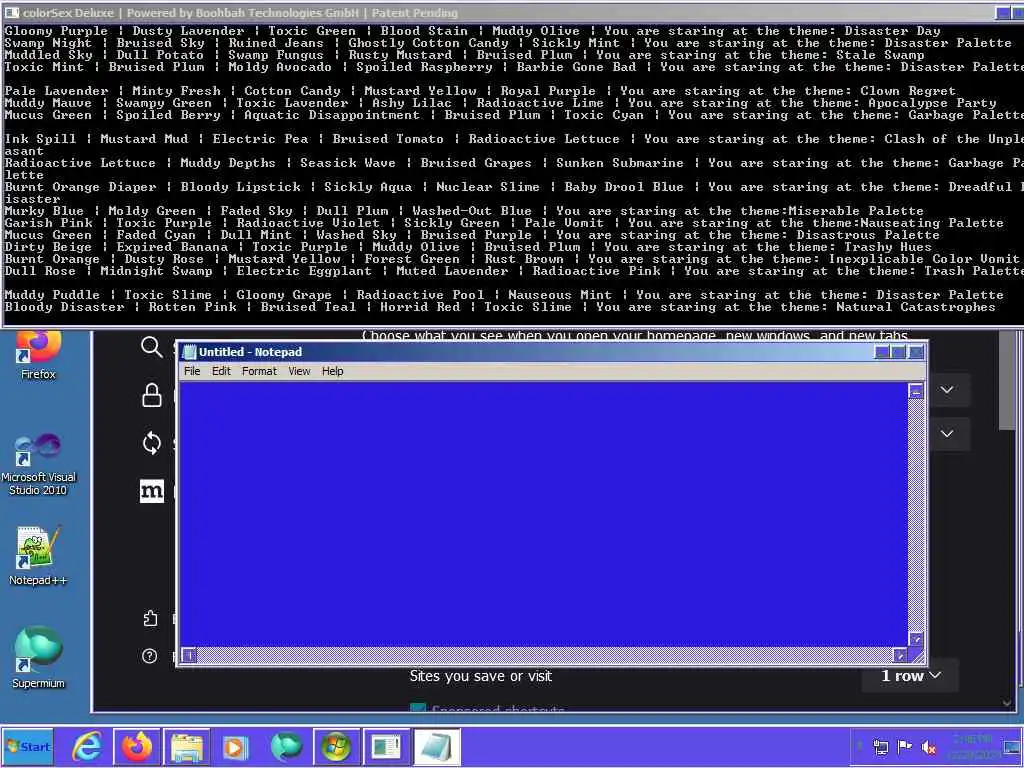
Task: Click the Notepad title bar icon
Action: pos(189,352)
